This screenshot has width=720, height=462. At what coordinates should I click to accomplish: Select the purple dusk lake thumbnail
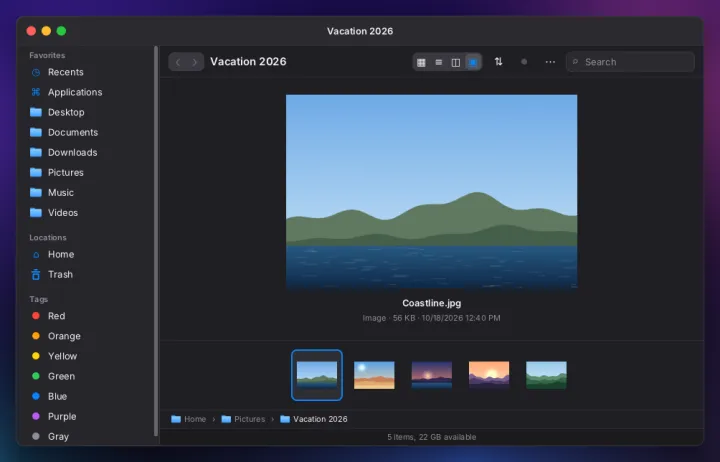[432, 375]
